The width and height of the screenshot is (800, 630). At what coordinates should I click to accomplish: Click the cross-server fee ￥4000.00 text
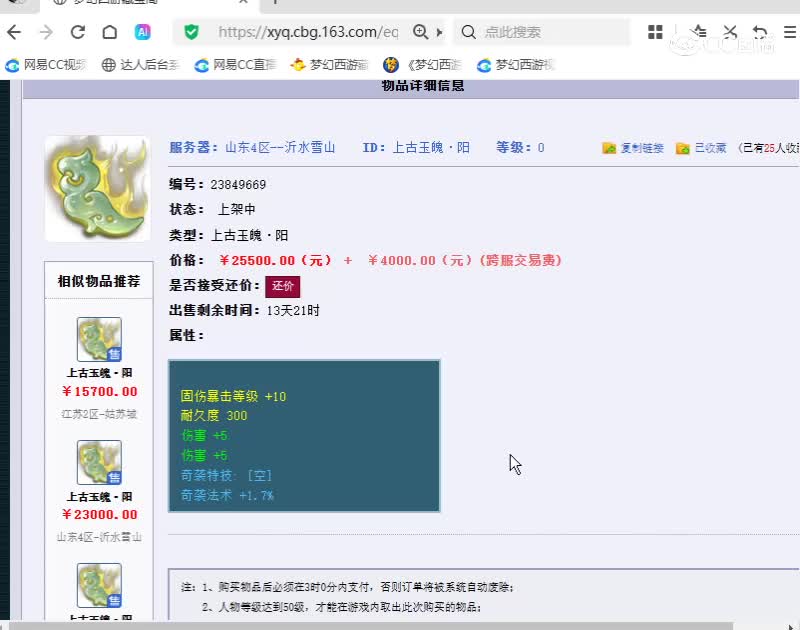pyautogui.click(x=465, y=261)
